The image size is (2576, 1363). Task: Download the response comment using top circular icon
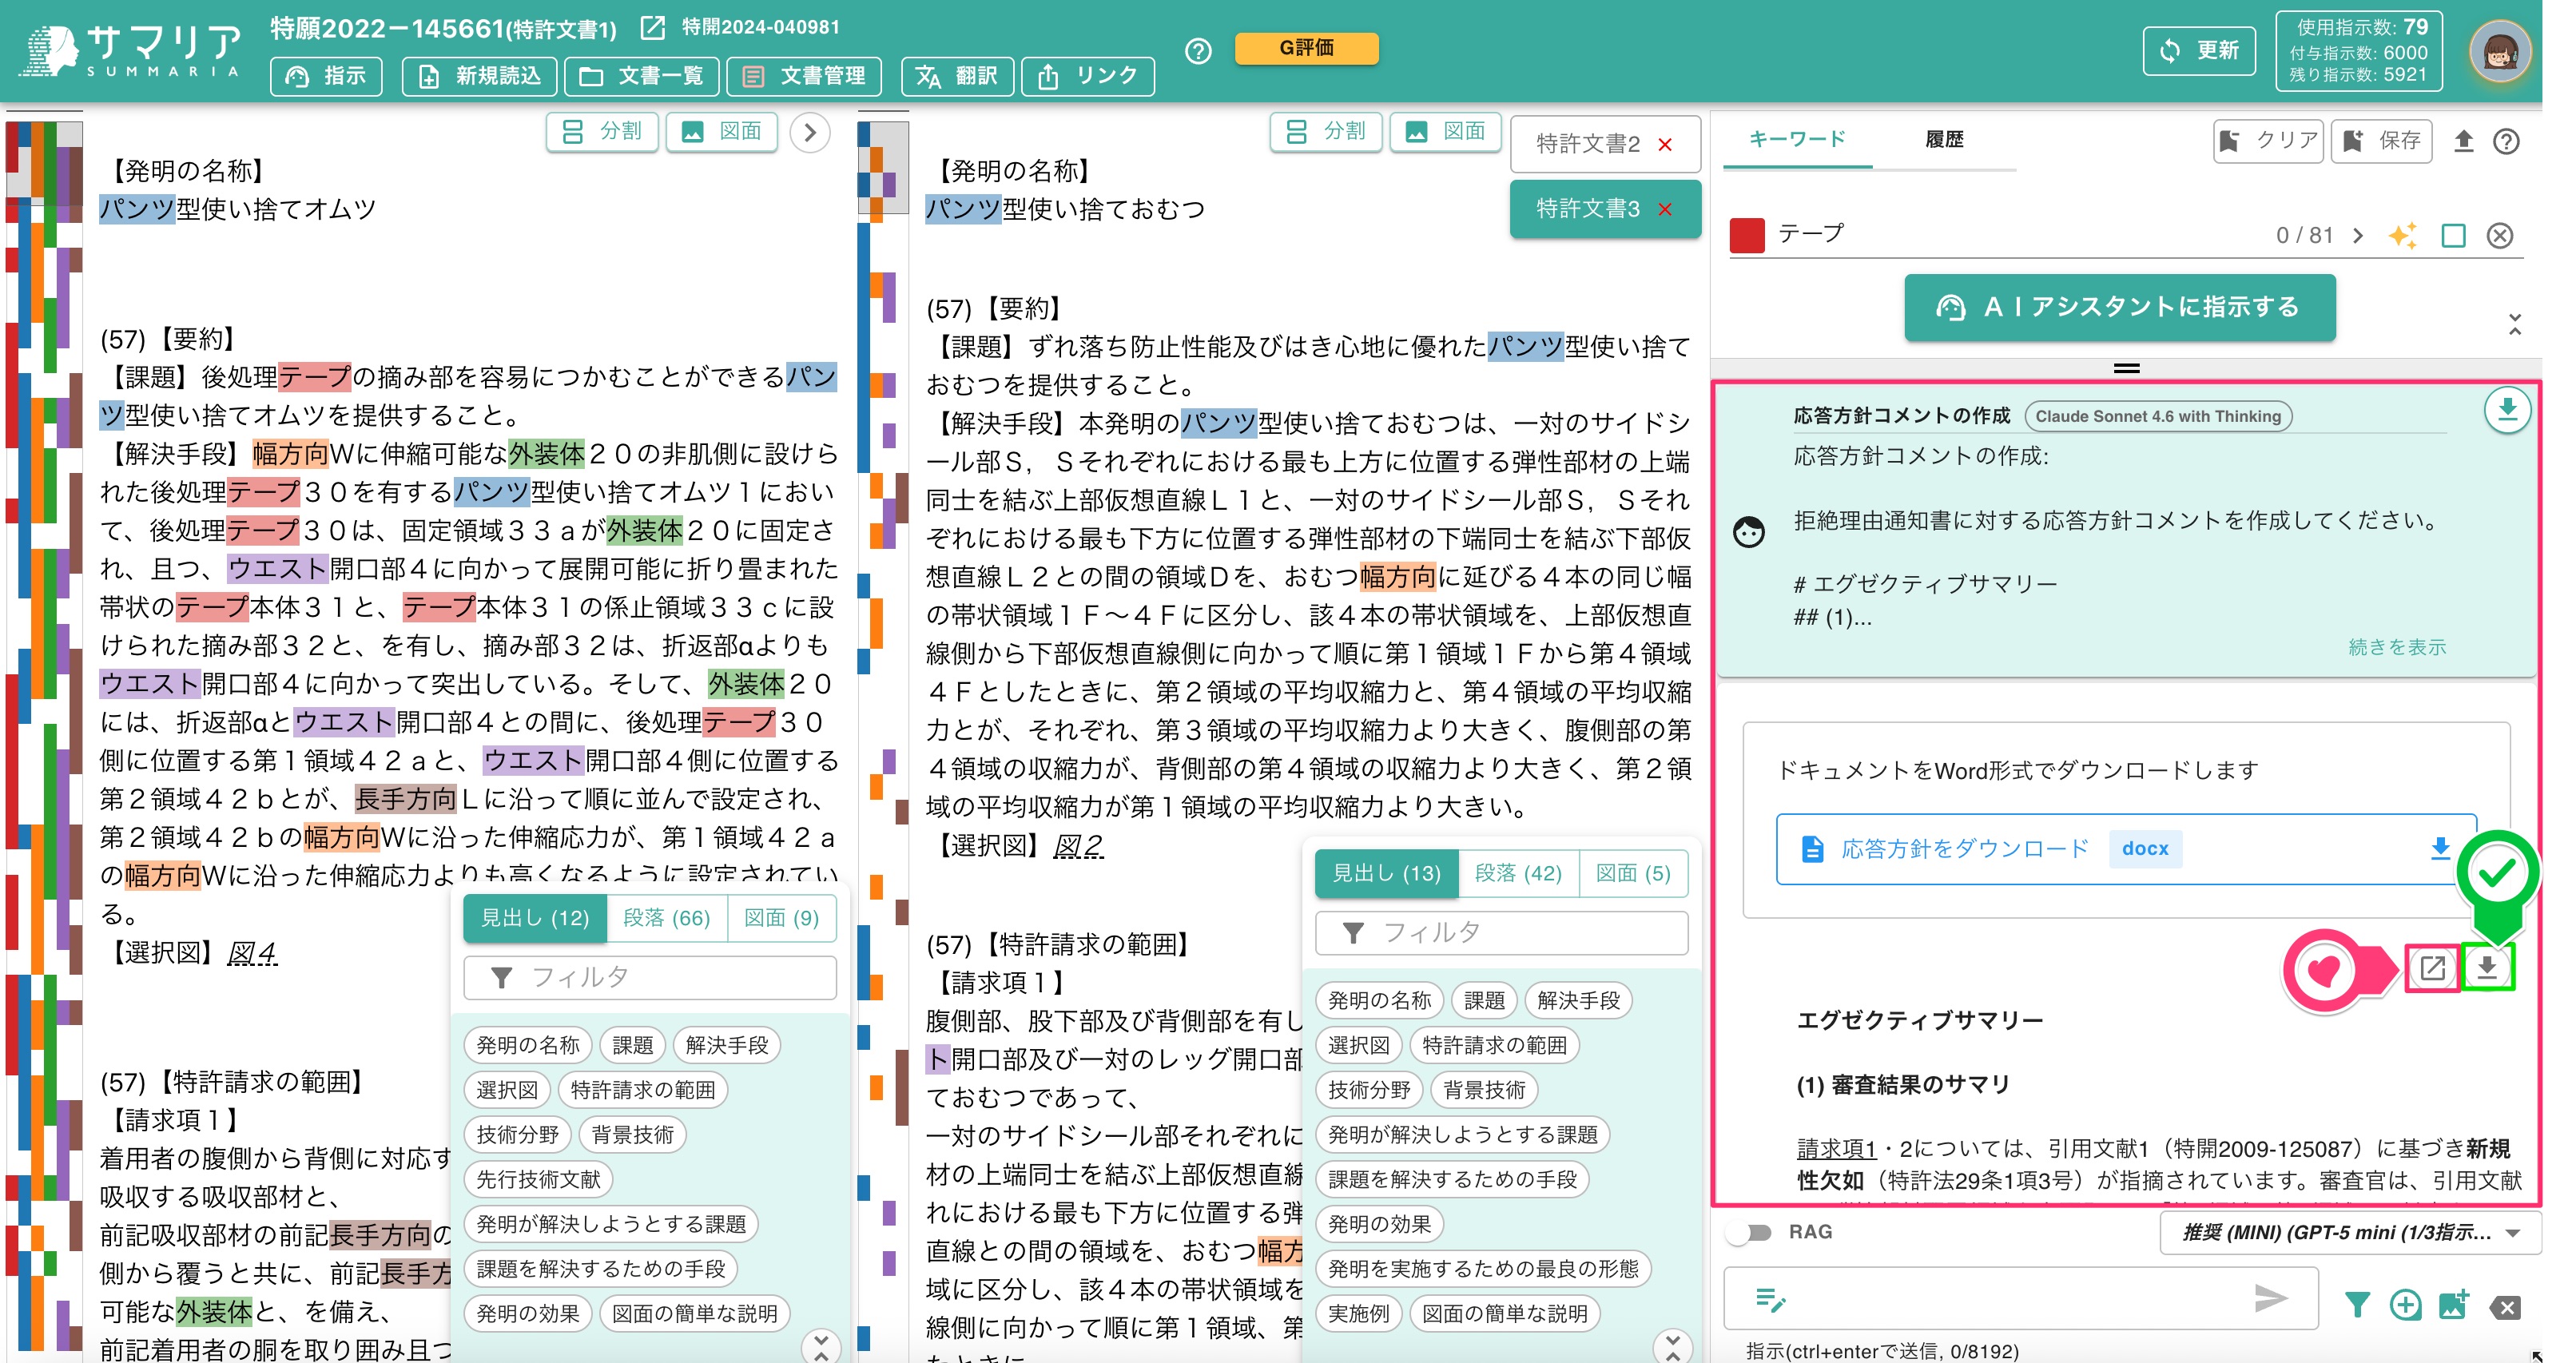click(2506, 410)
